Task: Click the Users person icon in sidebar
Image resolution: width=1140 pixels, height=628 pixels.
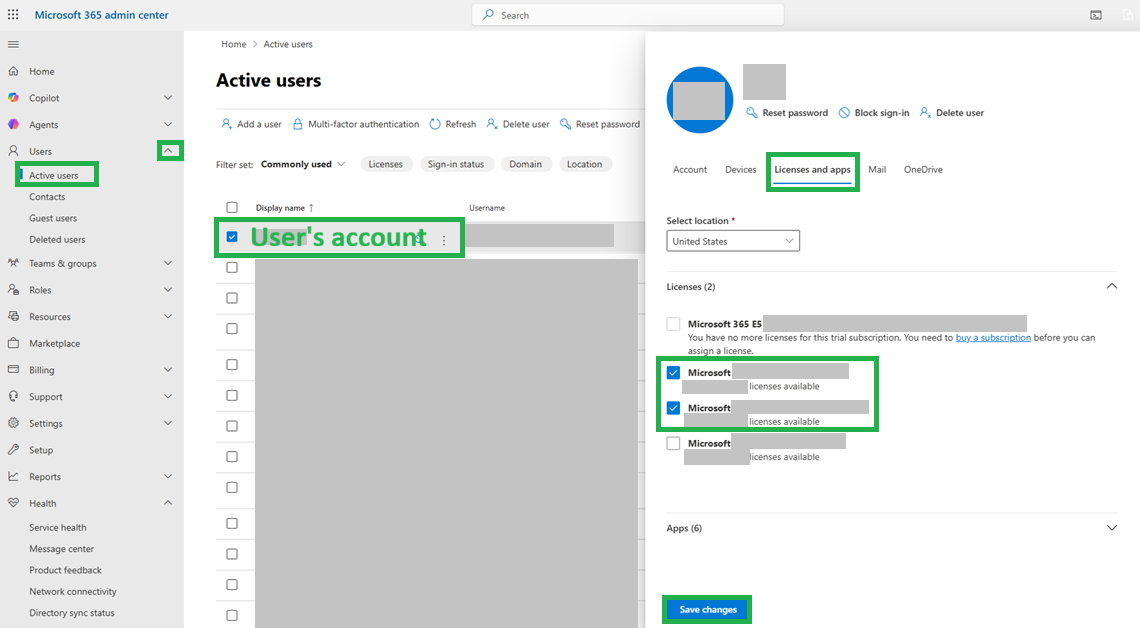Action: point(13,151)
